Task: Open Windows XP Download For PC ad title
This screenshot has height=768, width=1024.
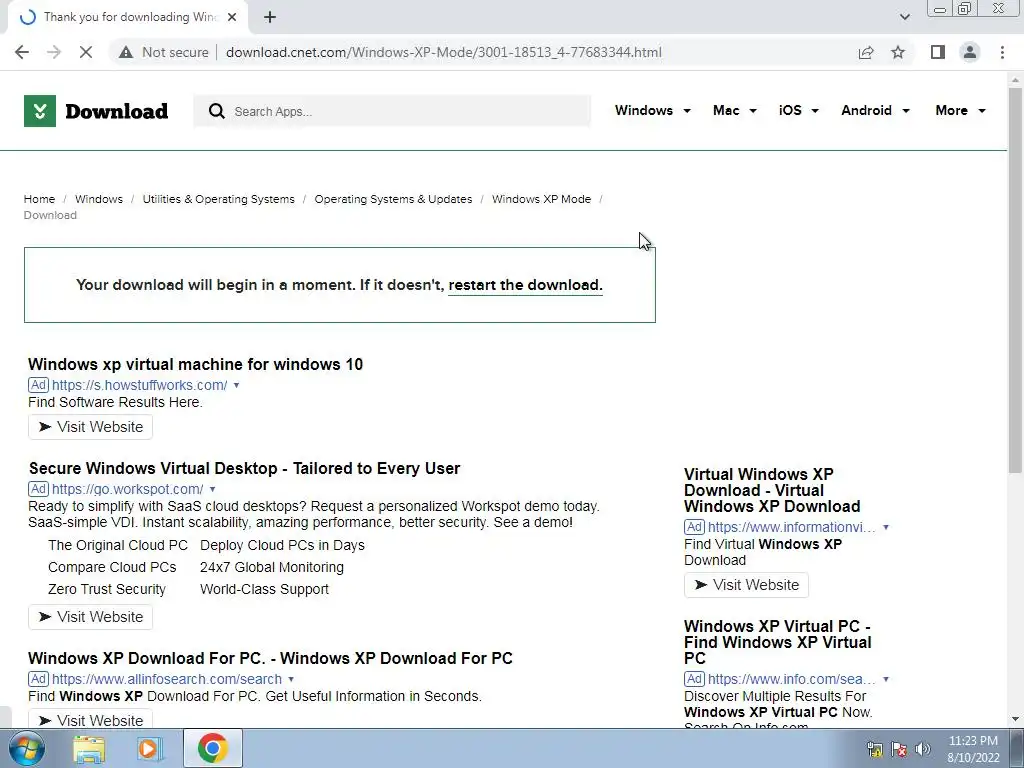Action: pos(270,658)
